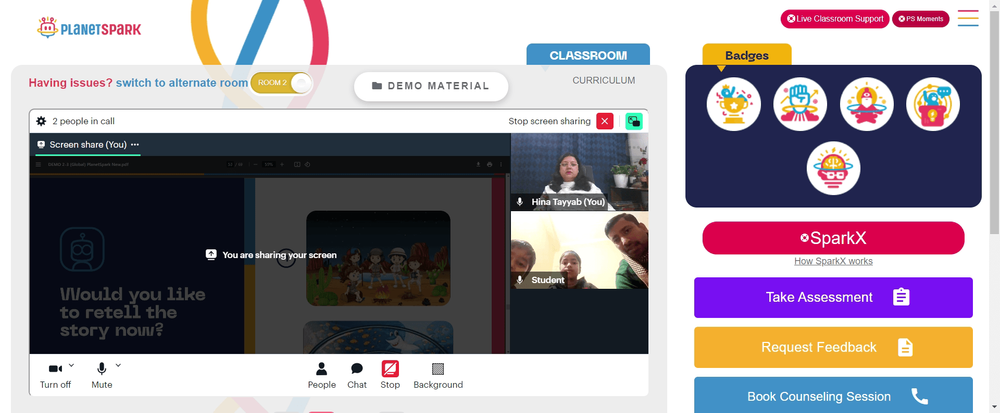Screen dimensions: 1000x413
Task: Open the People panel
Action: (x=321, y=375)
